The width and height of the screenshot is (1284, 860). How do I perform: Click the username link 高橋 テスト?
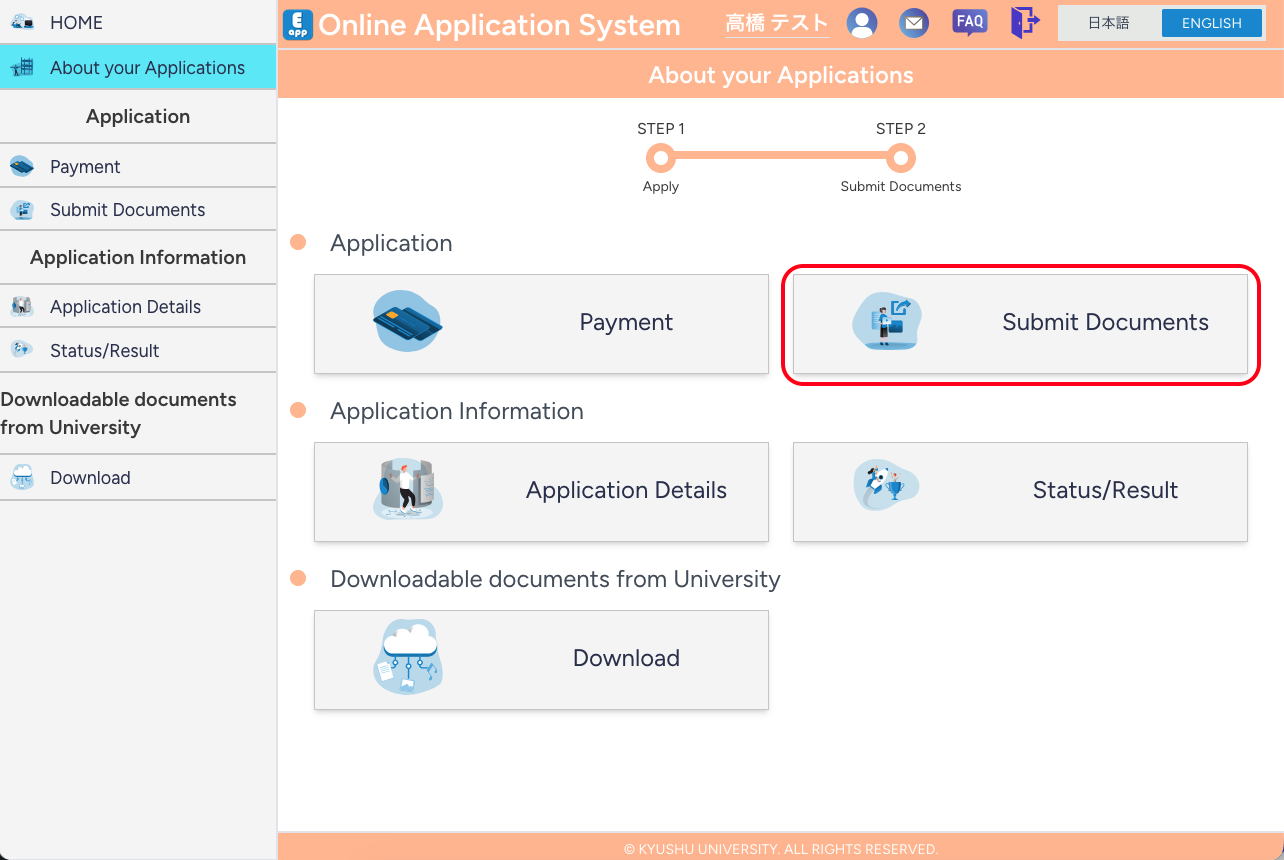[x=777, y=22]
